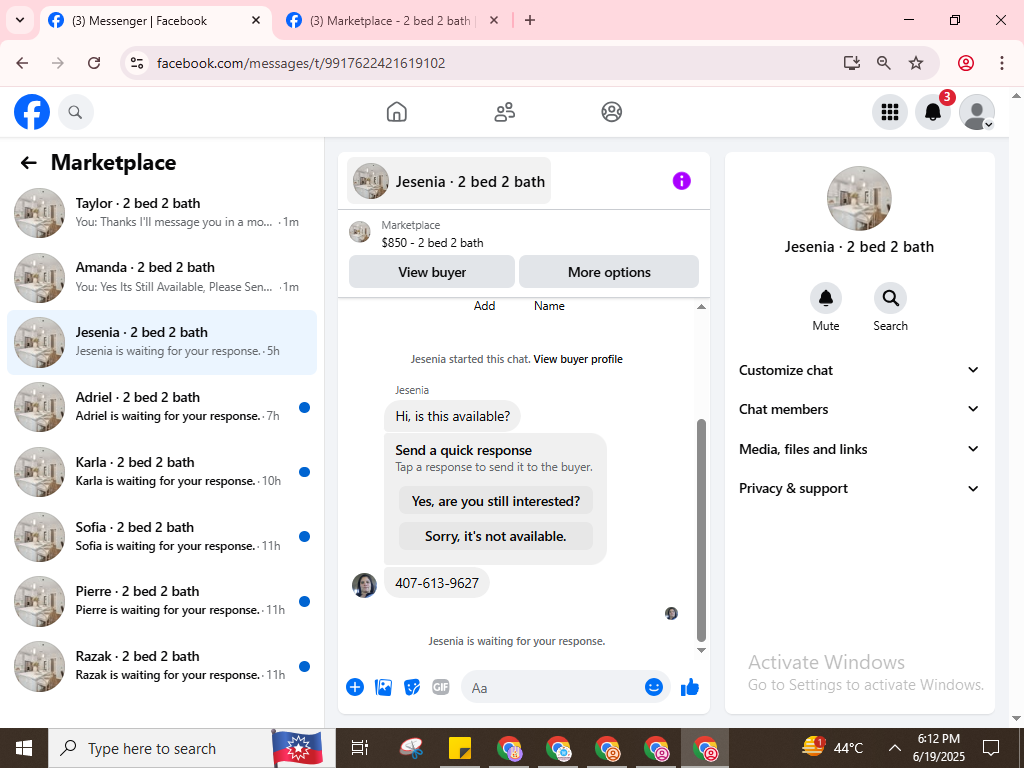Choose a sticker icon
Viewport: 1024px width, 768px height.
coord(412,687)
